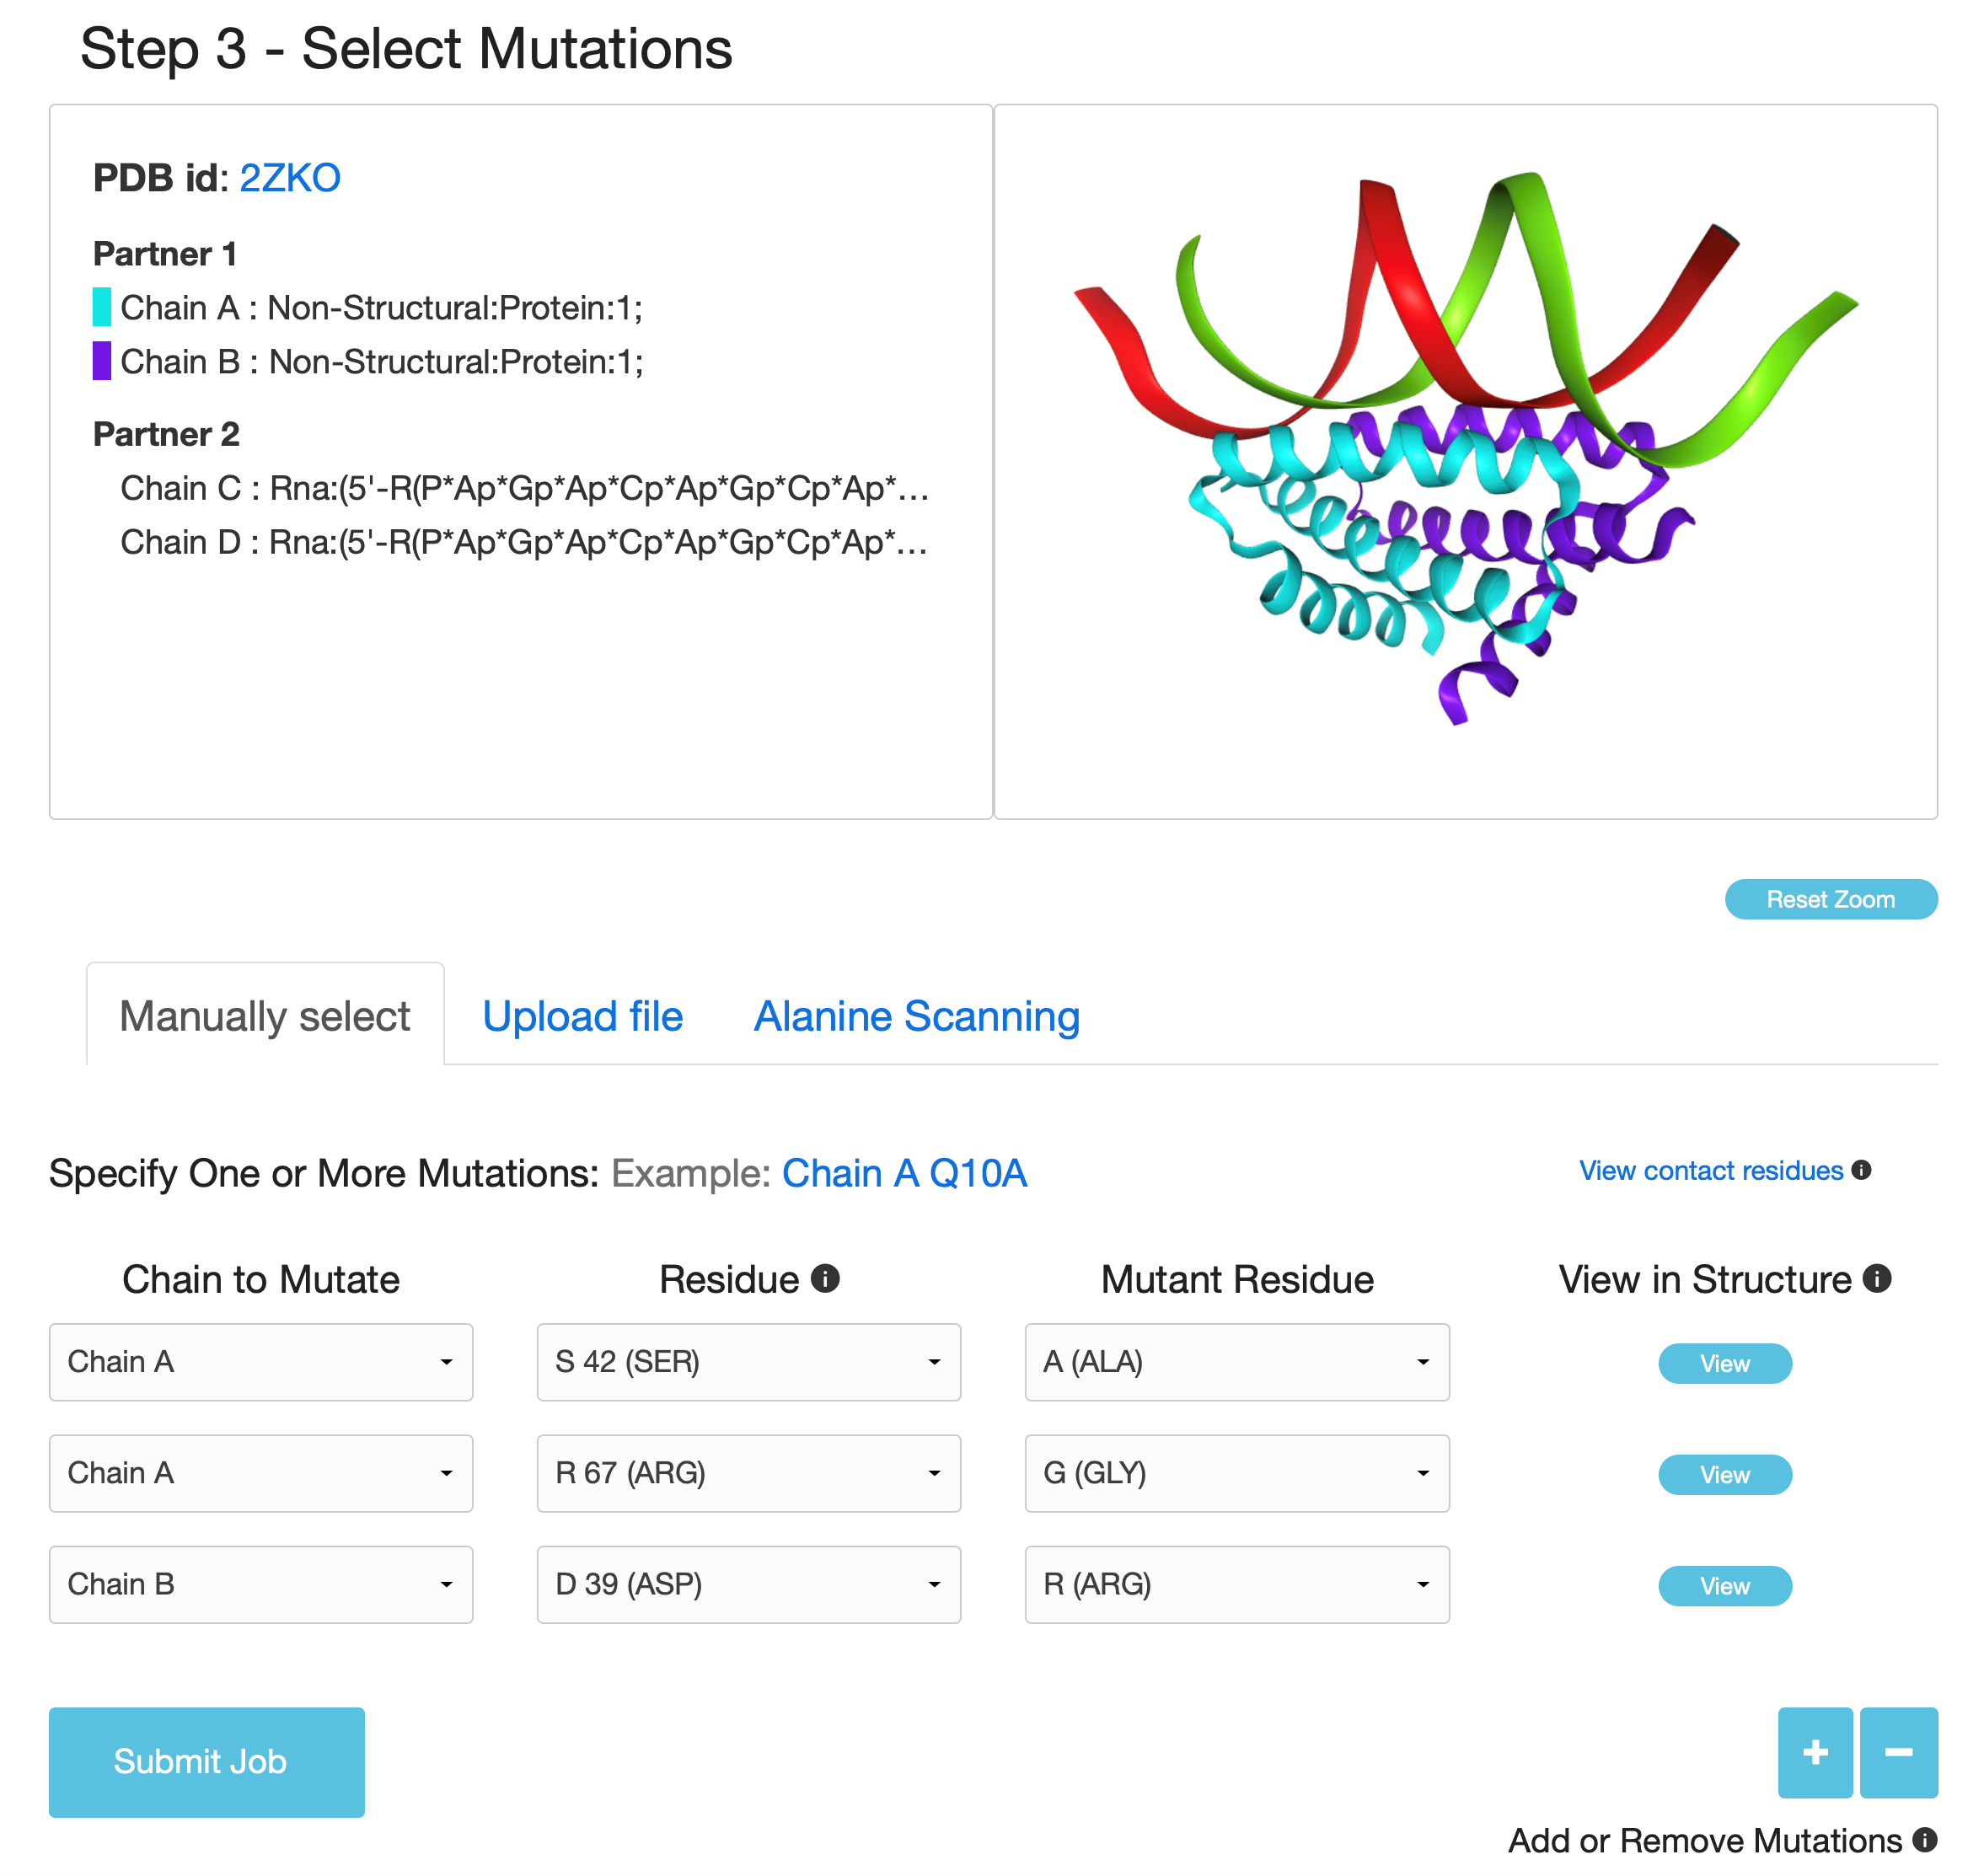
Task: Click the 3D protein structure viewer
Action: [1465, 461]
